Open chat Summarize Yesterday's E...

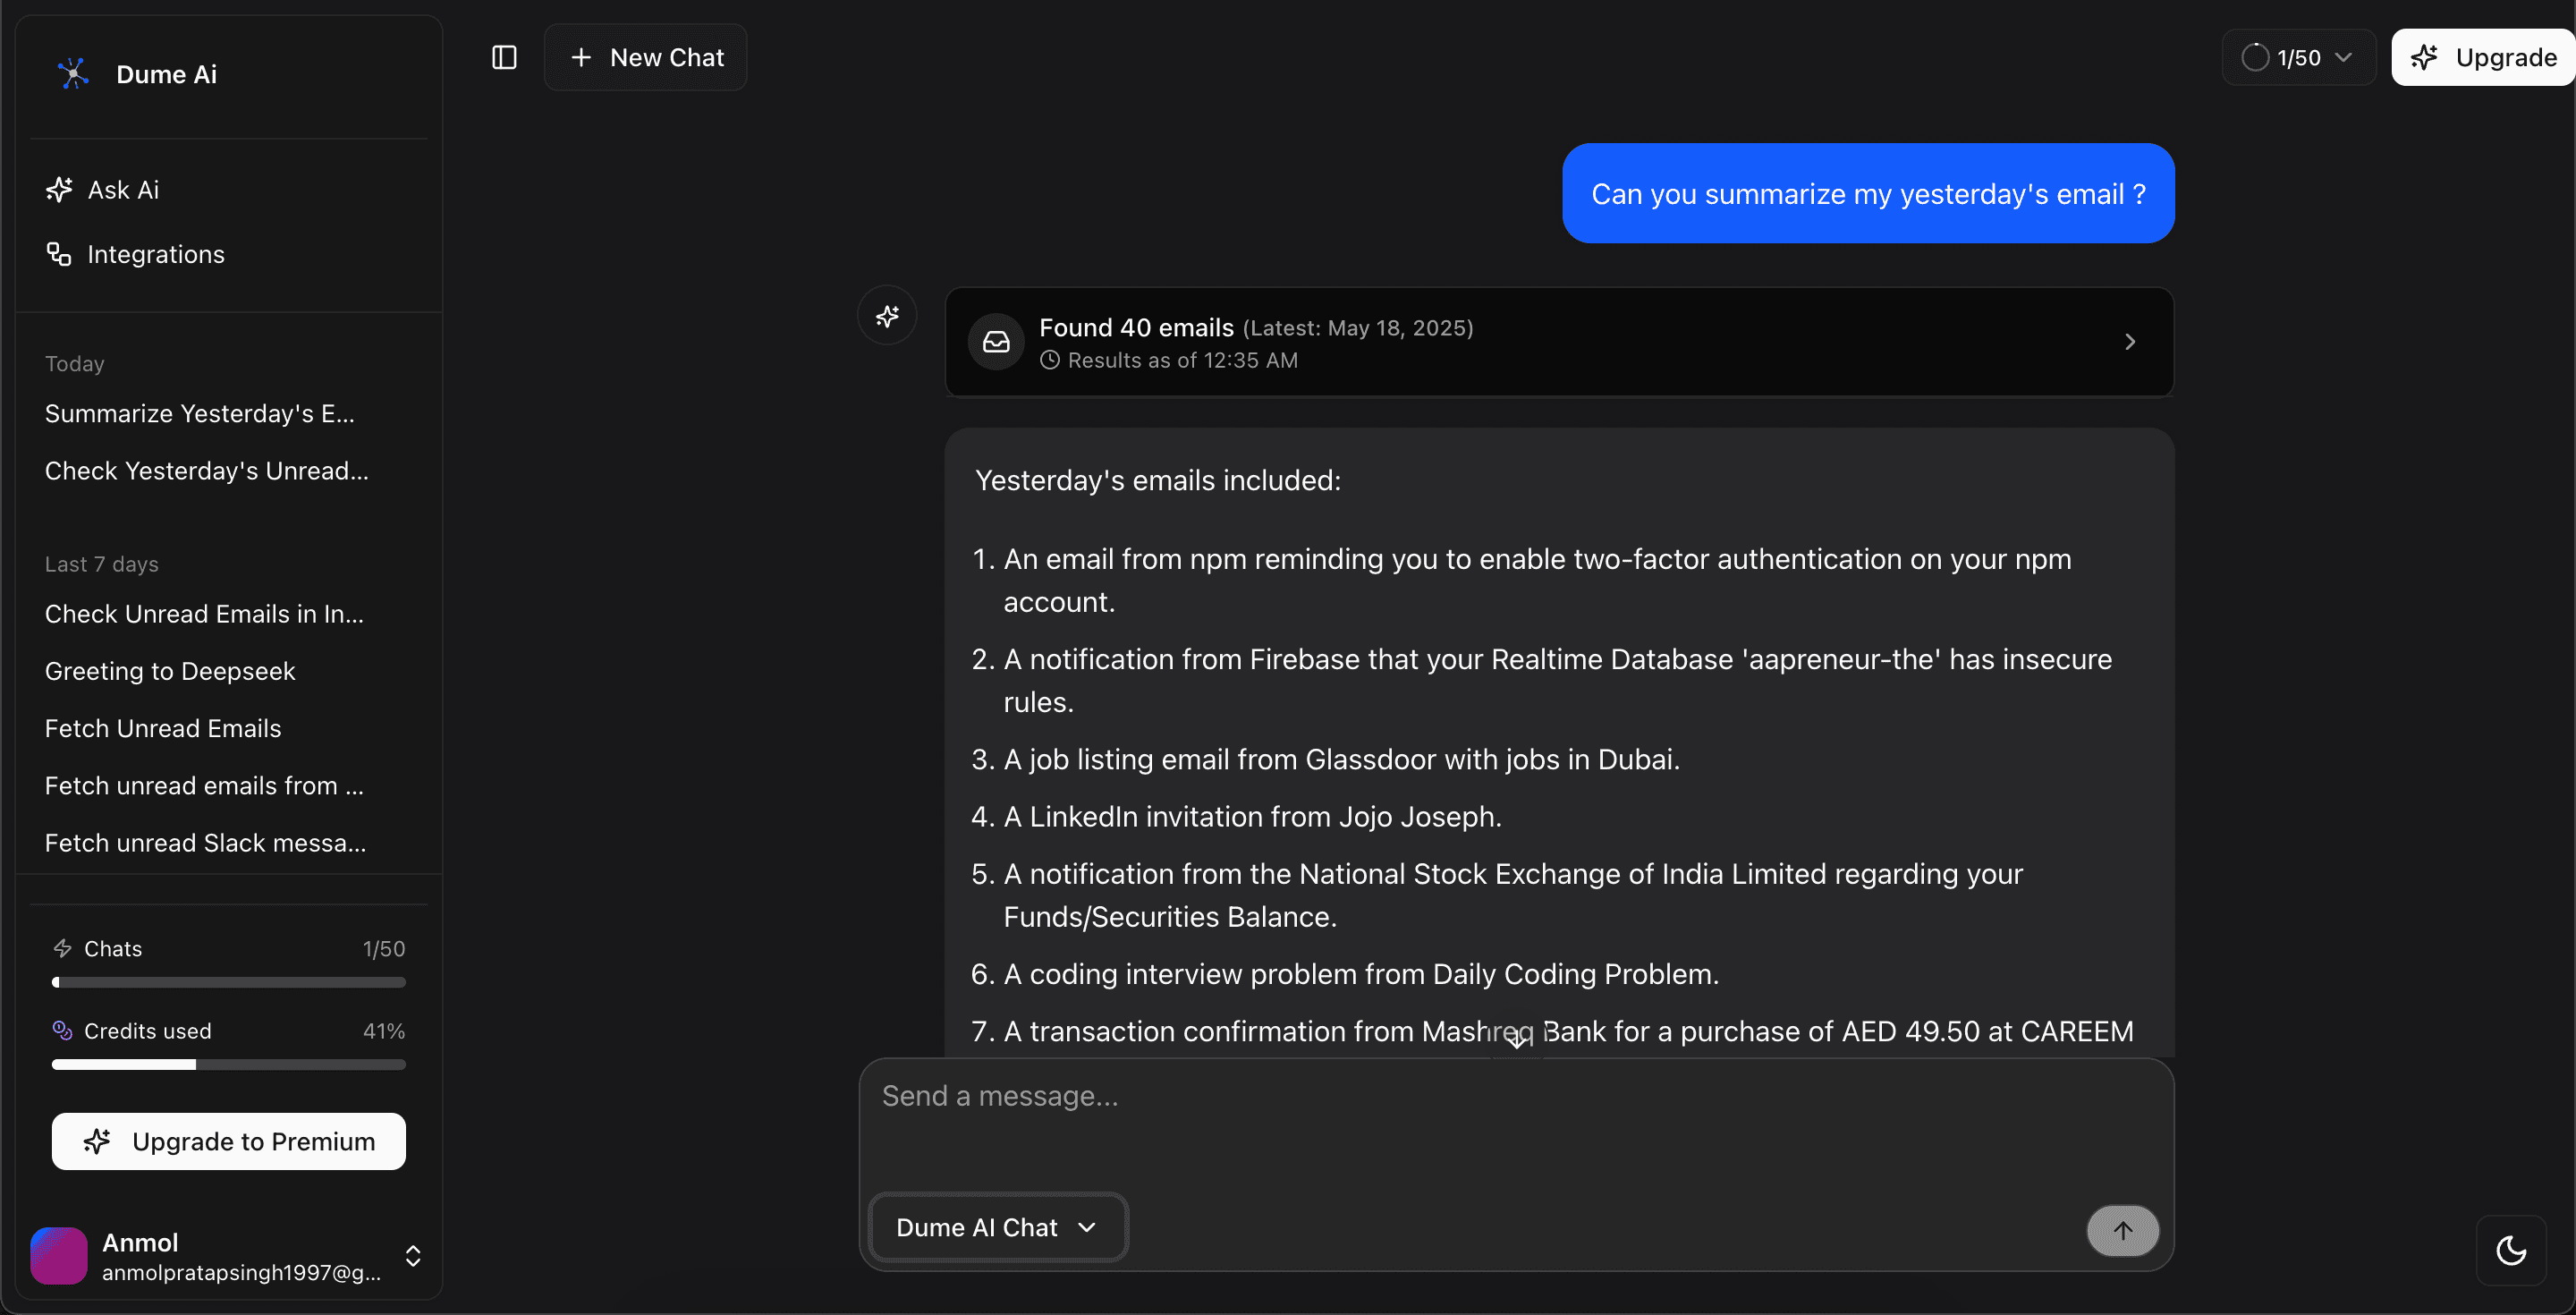tap(200, 414)
